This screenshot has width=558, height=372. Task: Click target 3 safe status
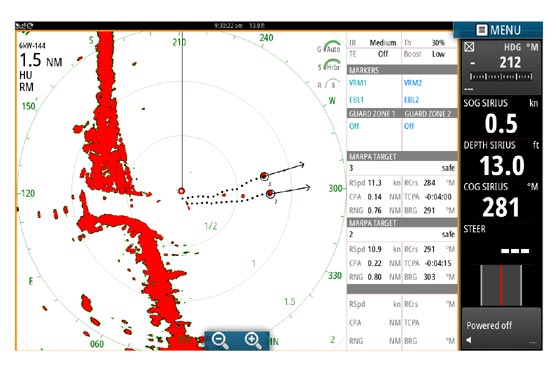(x=448, y=168)
